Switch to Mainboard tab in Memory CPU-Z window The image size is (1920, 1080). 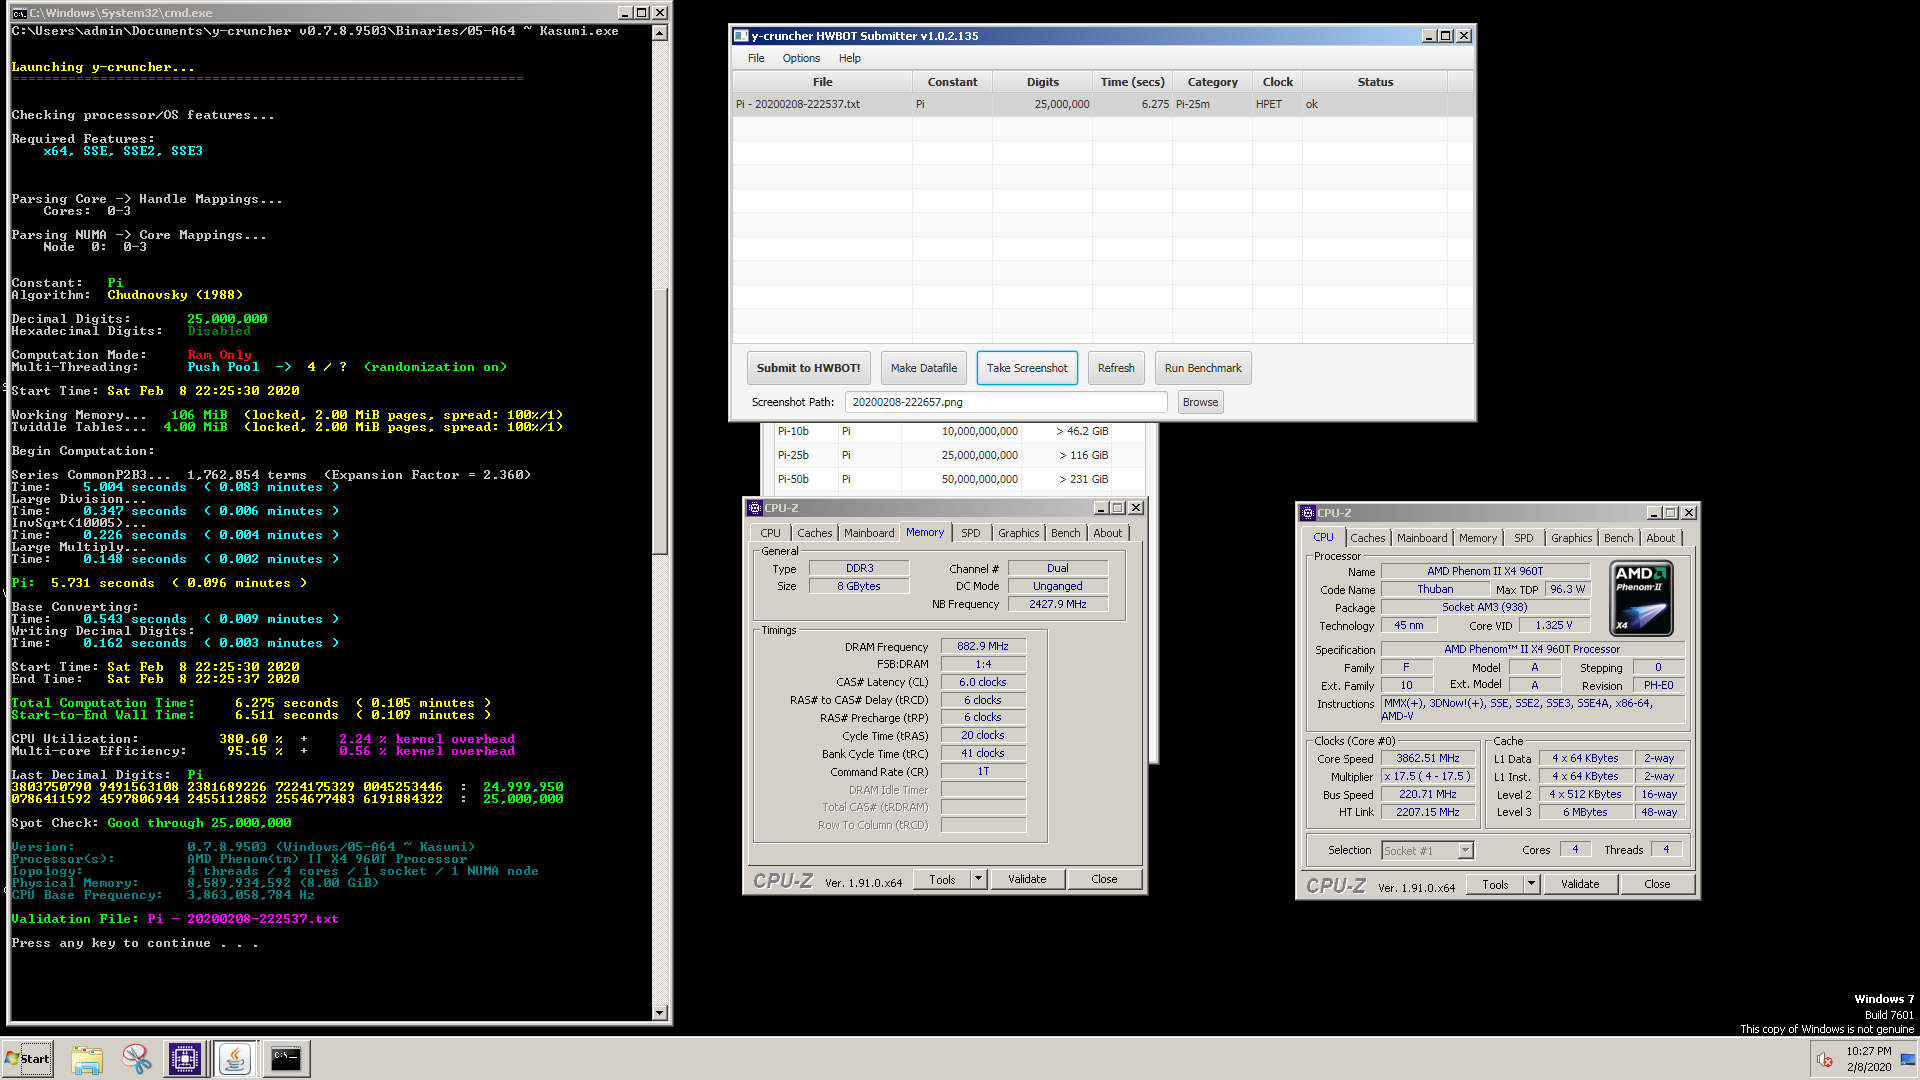869,533
